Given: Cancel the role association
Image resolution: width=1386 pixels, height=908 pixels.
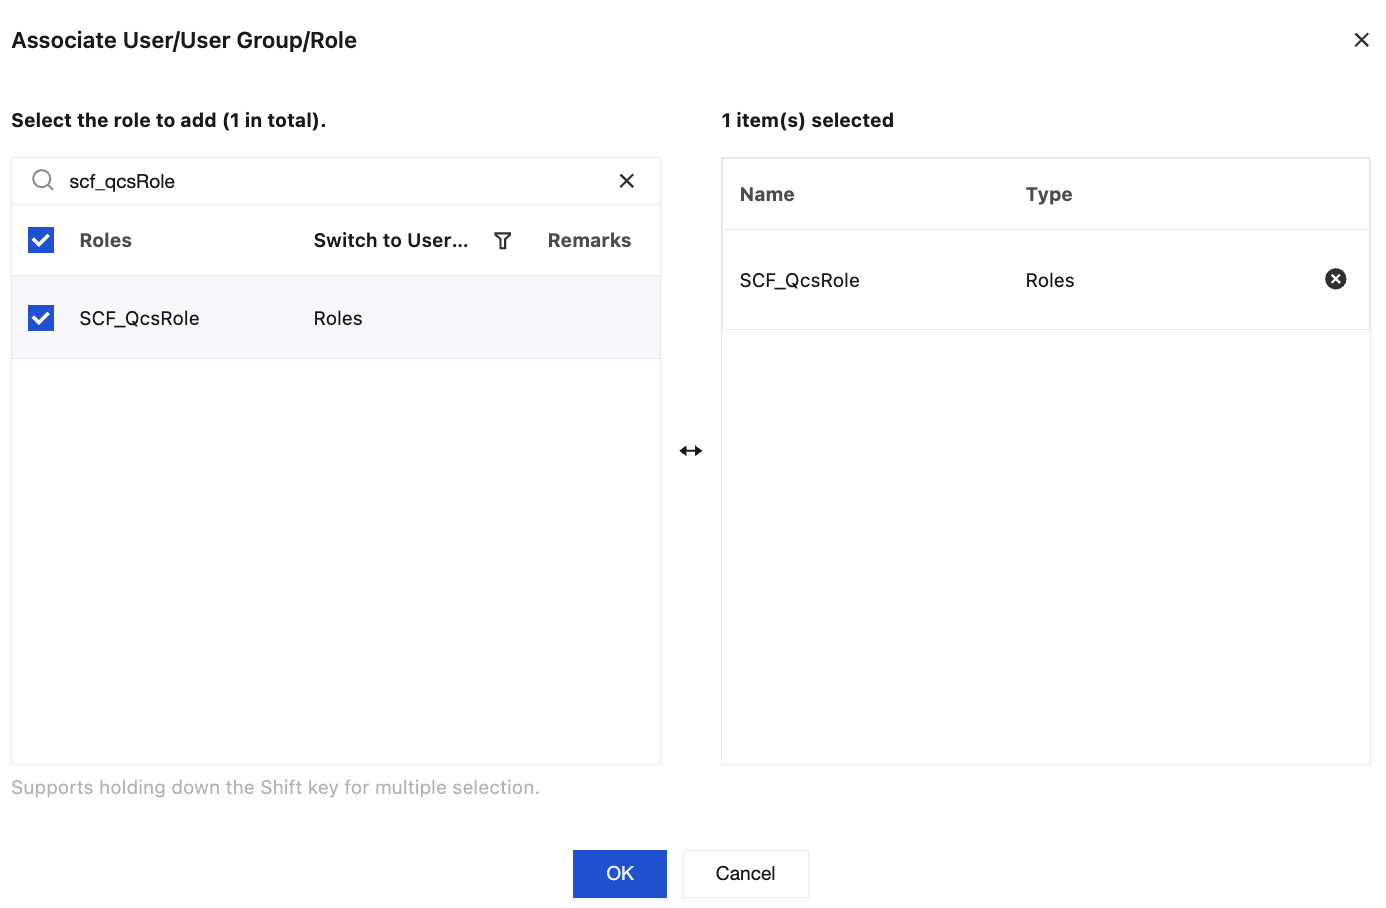Looking at the screenshot, I should tap(745, 873).
